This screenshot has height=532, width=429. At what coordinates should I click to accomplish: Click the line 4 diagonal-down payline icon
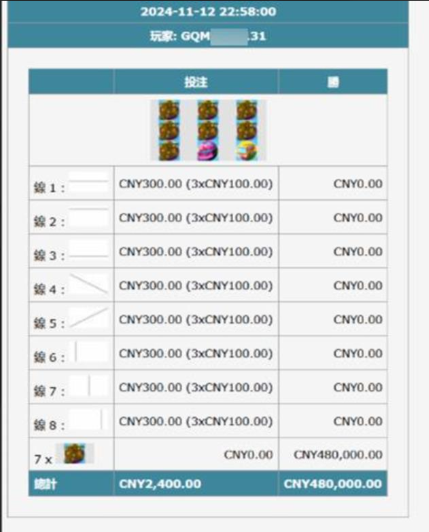(x=89, y=284)
